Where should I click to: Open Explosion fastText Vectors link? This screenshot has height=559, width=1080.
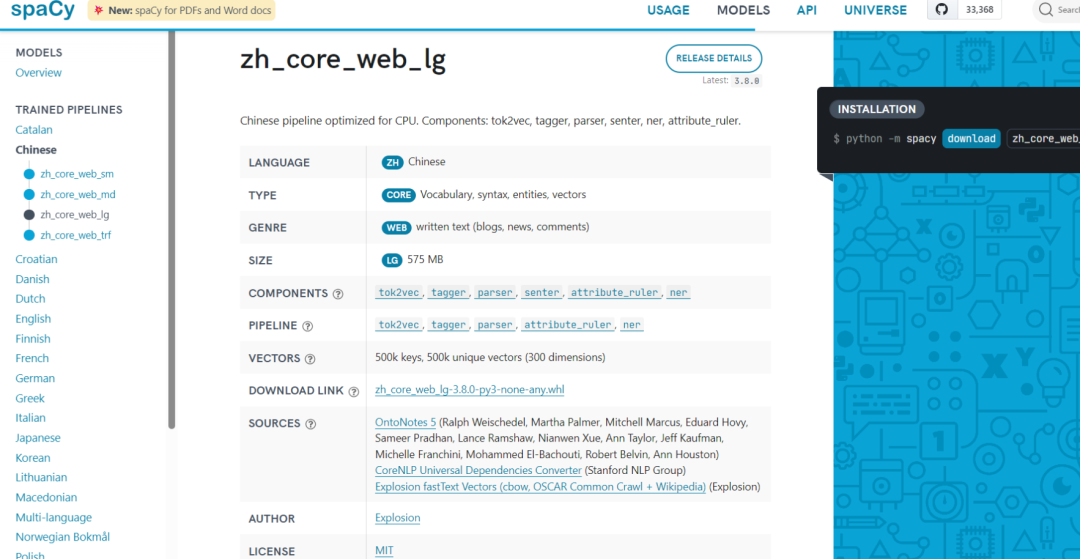pos(541,487)
